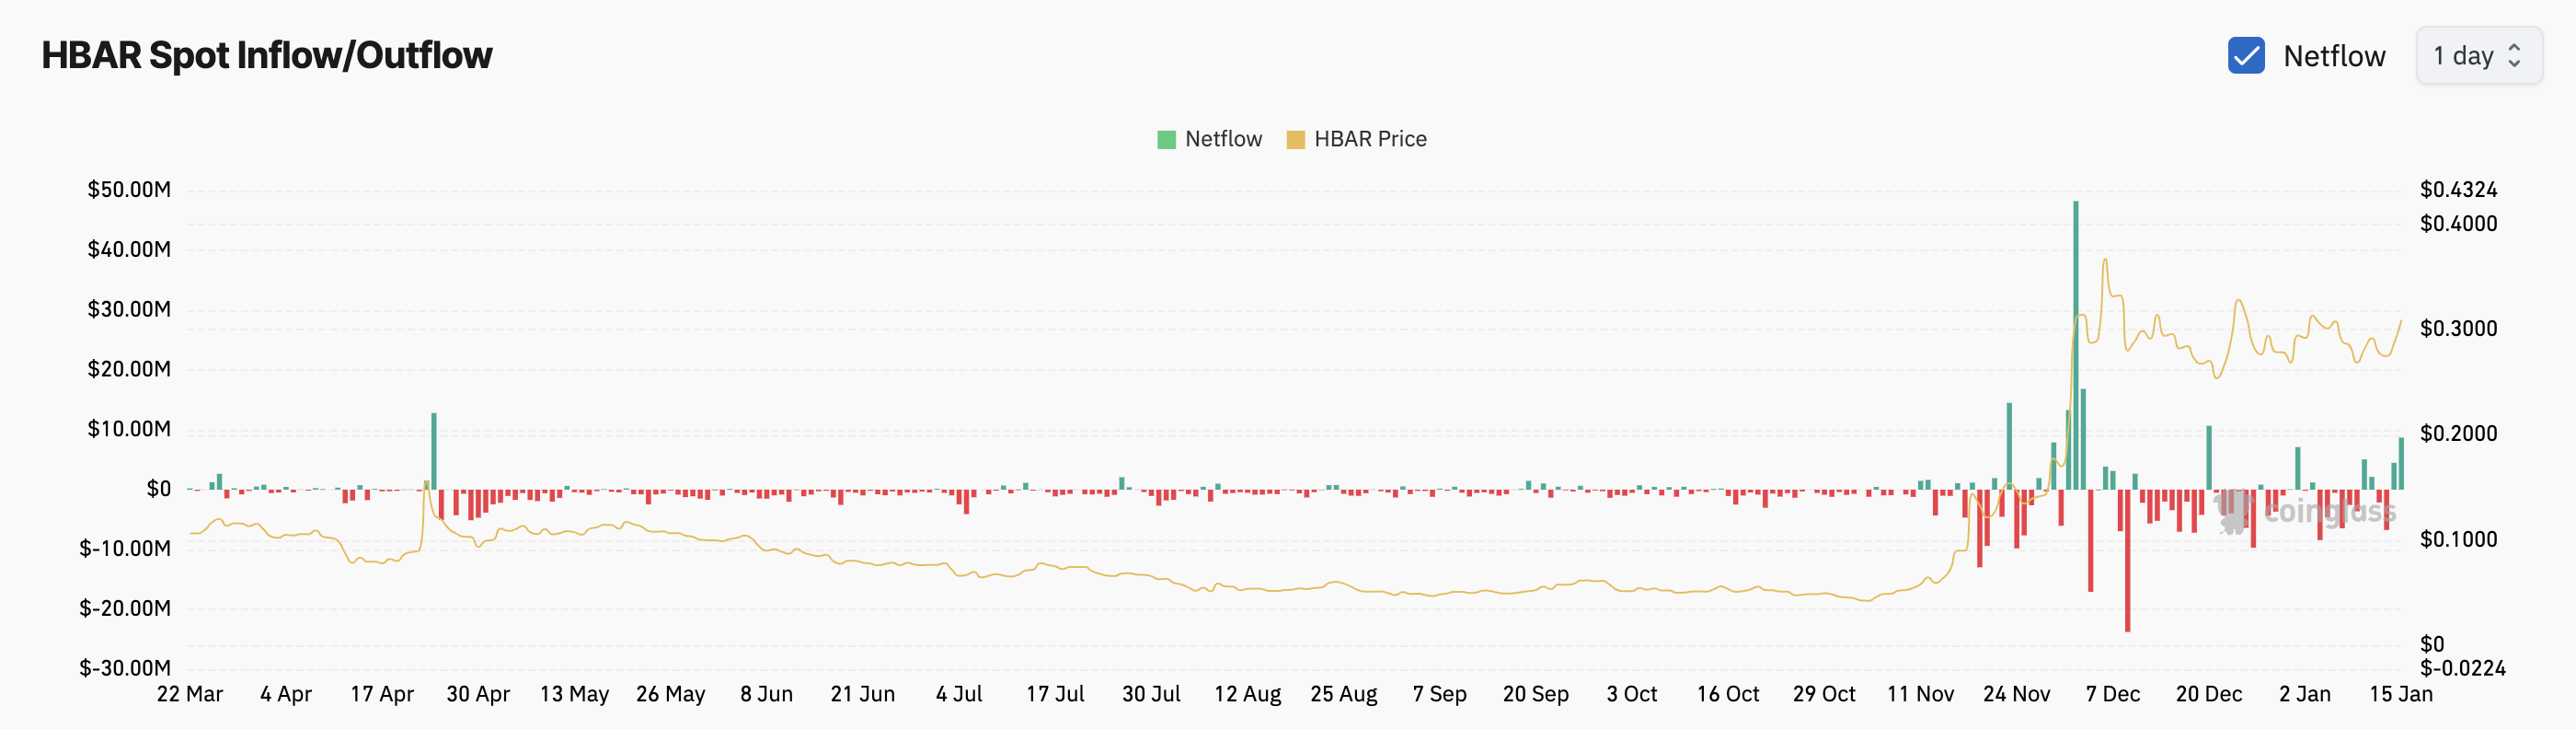Click the 7 Dec date axis label
The image size is (2576, 729).
click(x=2112, y=694)
